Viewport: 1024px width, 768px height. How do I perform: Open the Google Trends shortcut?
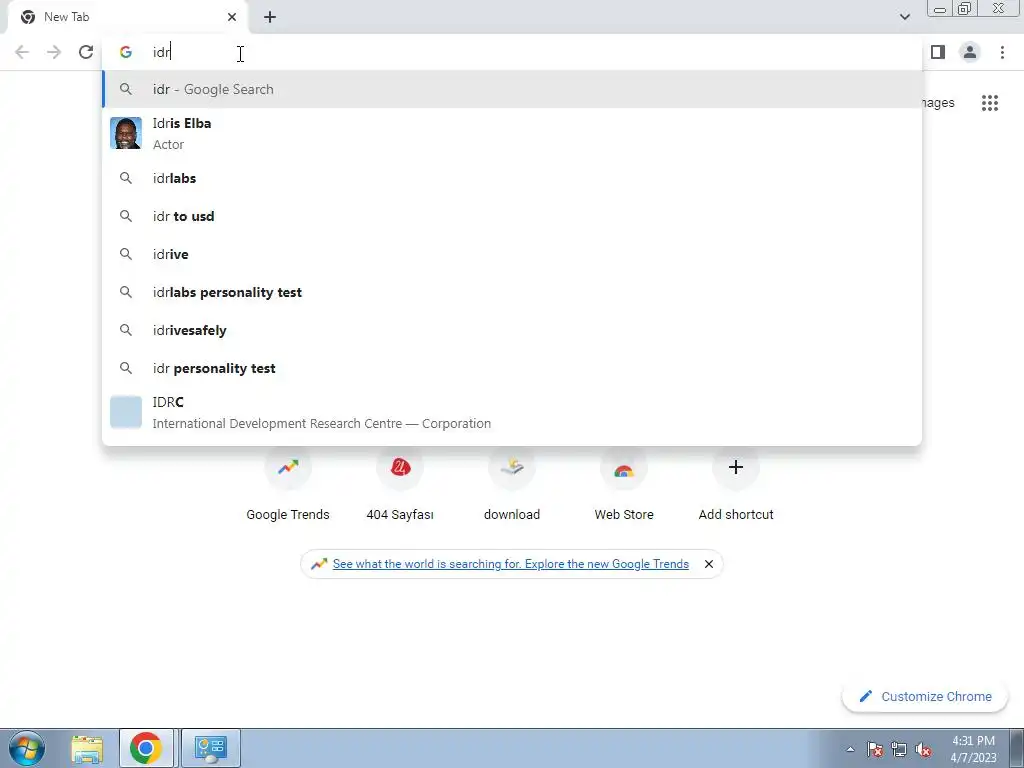click(288, 485)
